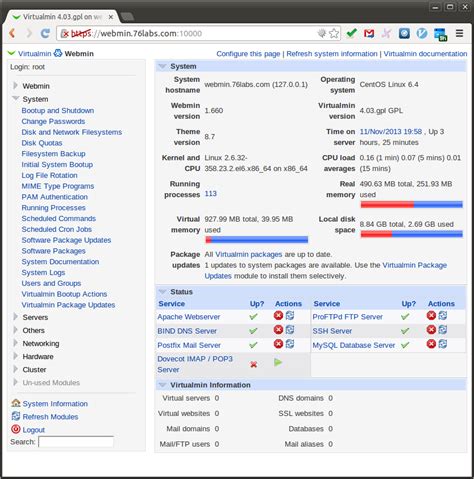
Task: Expand the Webmin sidebar category
Action: pyautogui.click(x=15, y=85)
